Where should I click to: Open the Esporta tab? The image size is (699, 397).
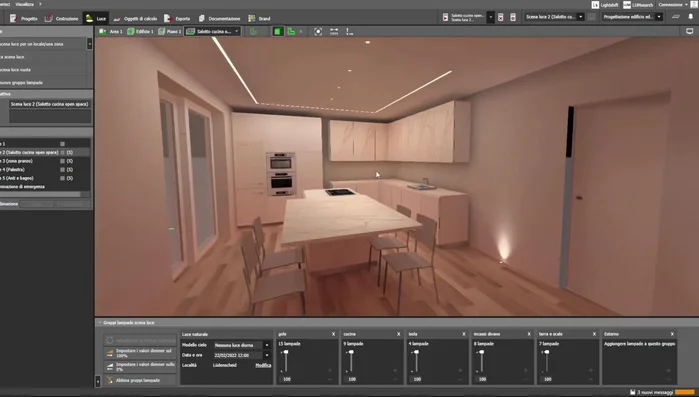click(x=177, y=18)
